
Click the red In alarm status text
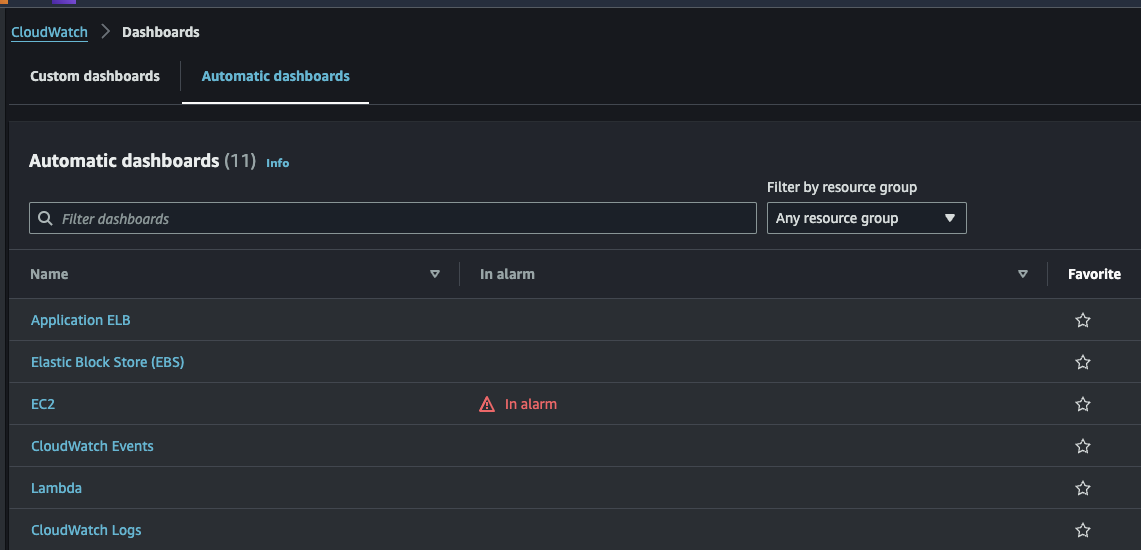click(531, 404)
